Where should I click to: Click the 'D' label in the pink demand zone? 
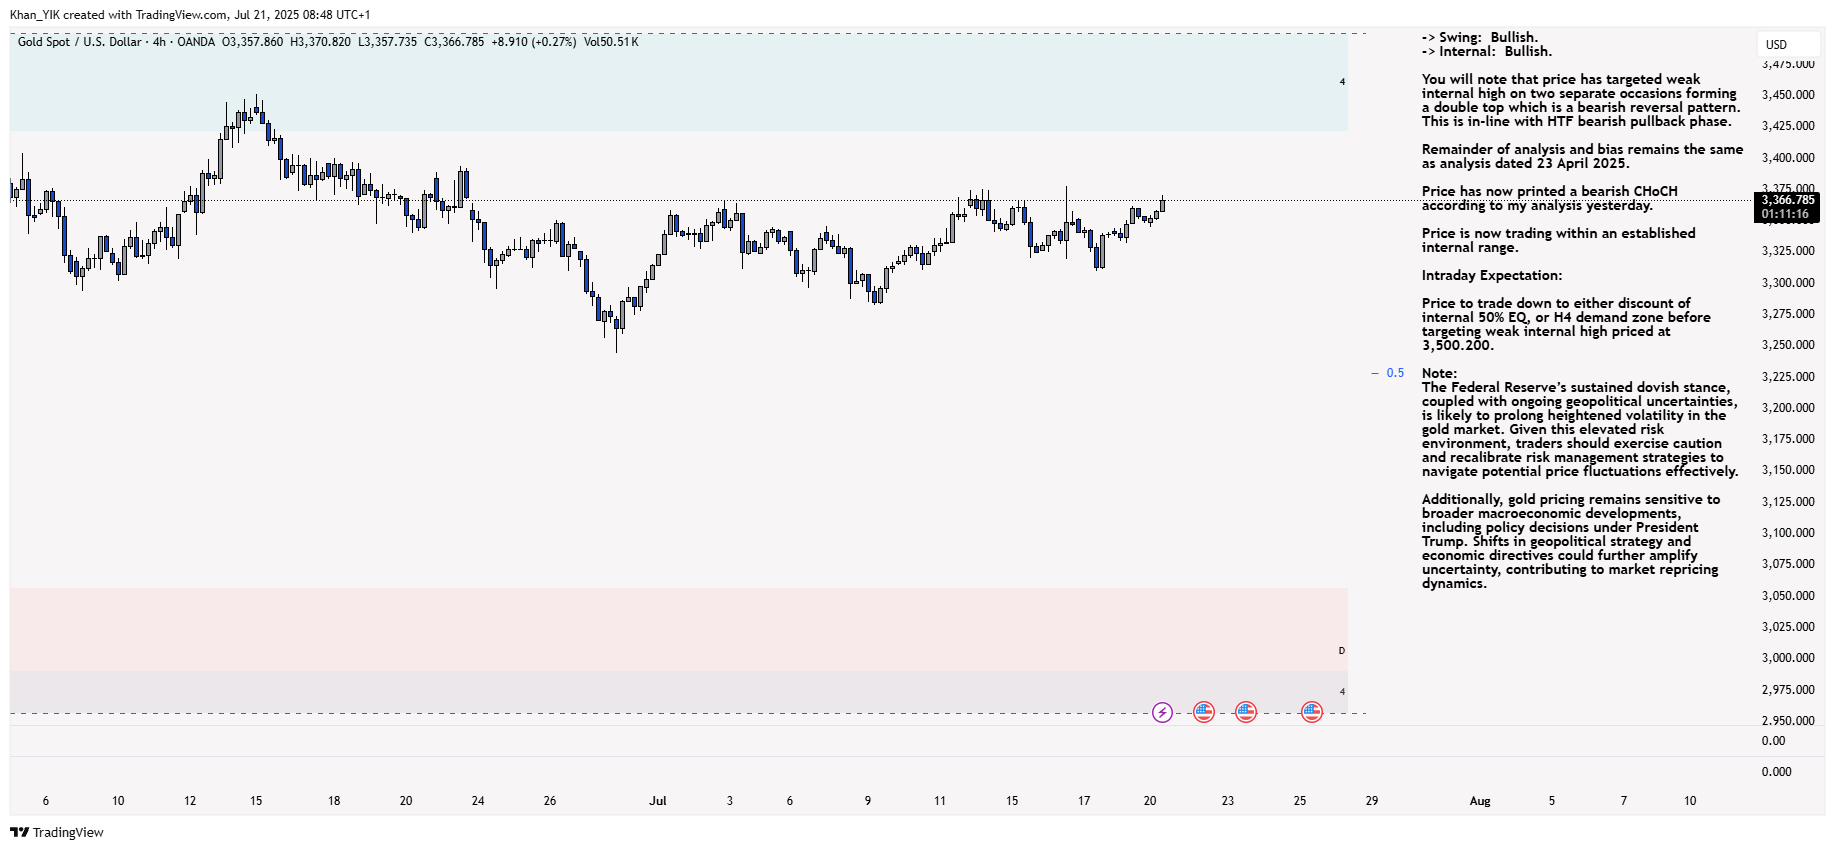[1342, 651]
